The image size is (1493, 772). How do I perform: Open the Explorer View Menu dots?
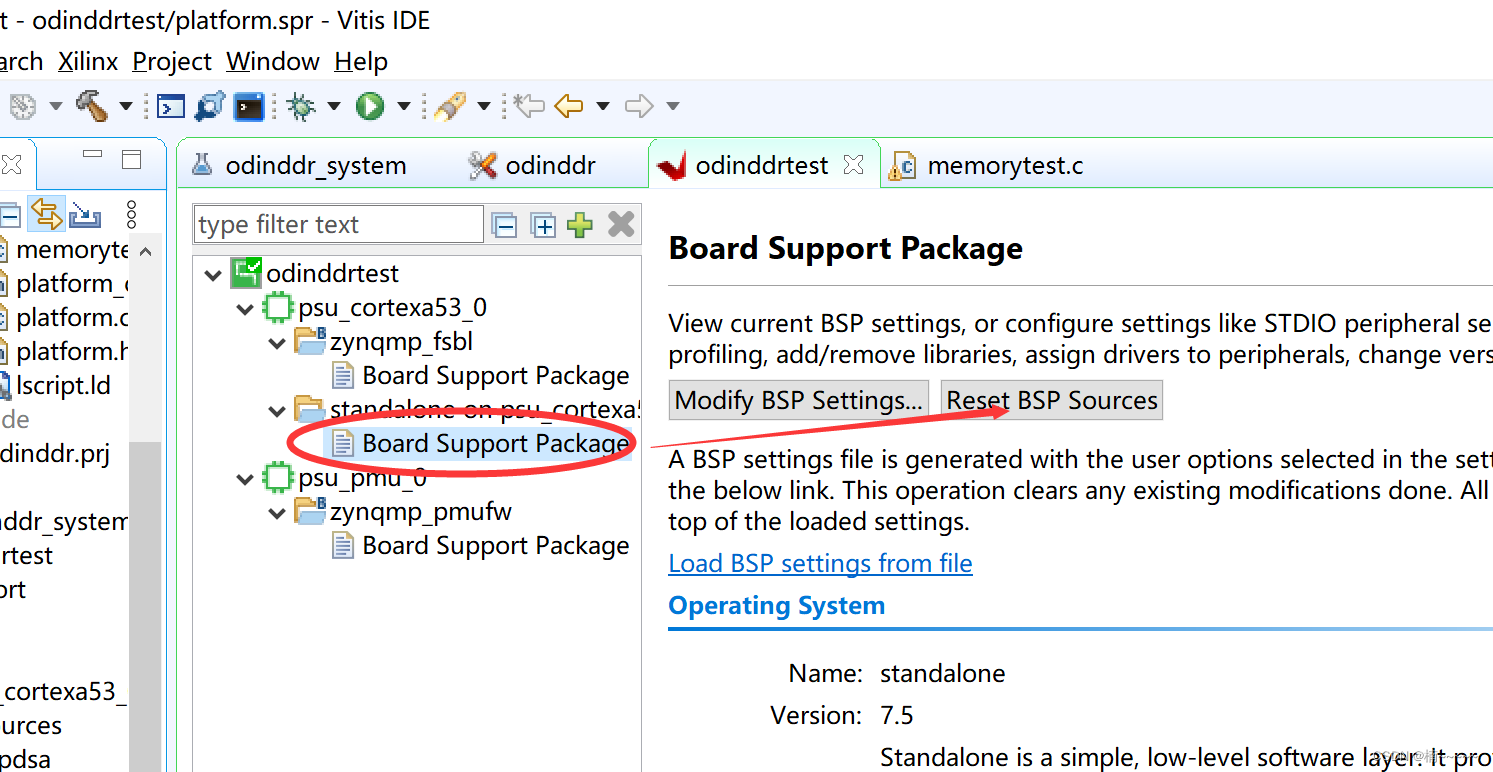pos(131,214)
